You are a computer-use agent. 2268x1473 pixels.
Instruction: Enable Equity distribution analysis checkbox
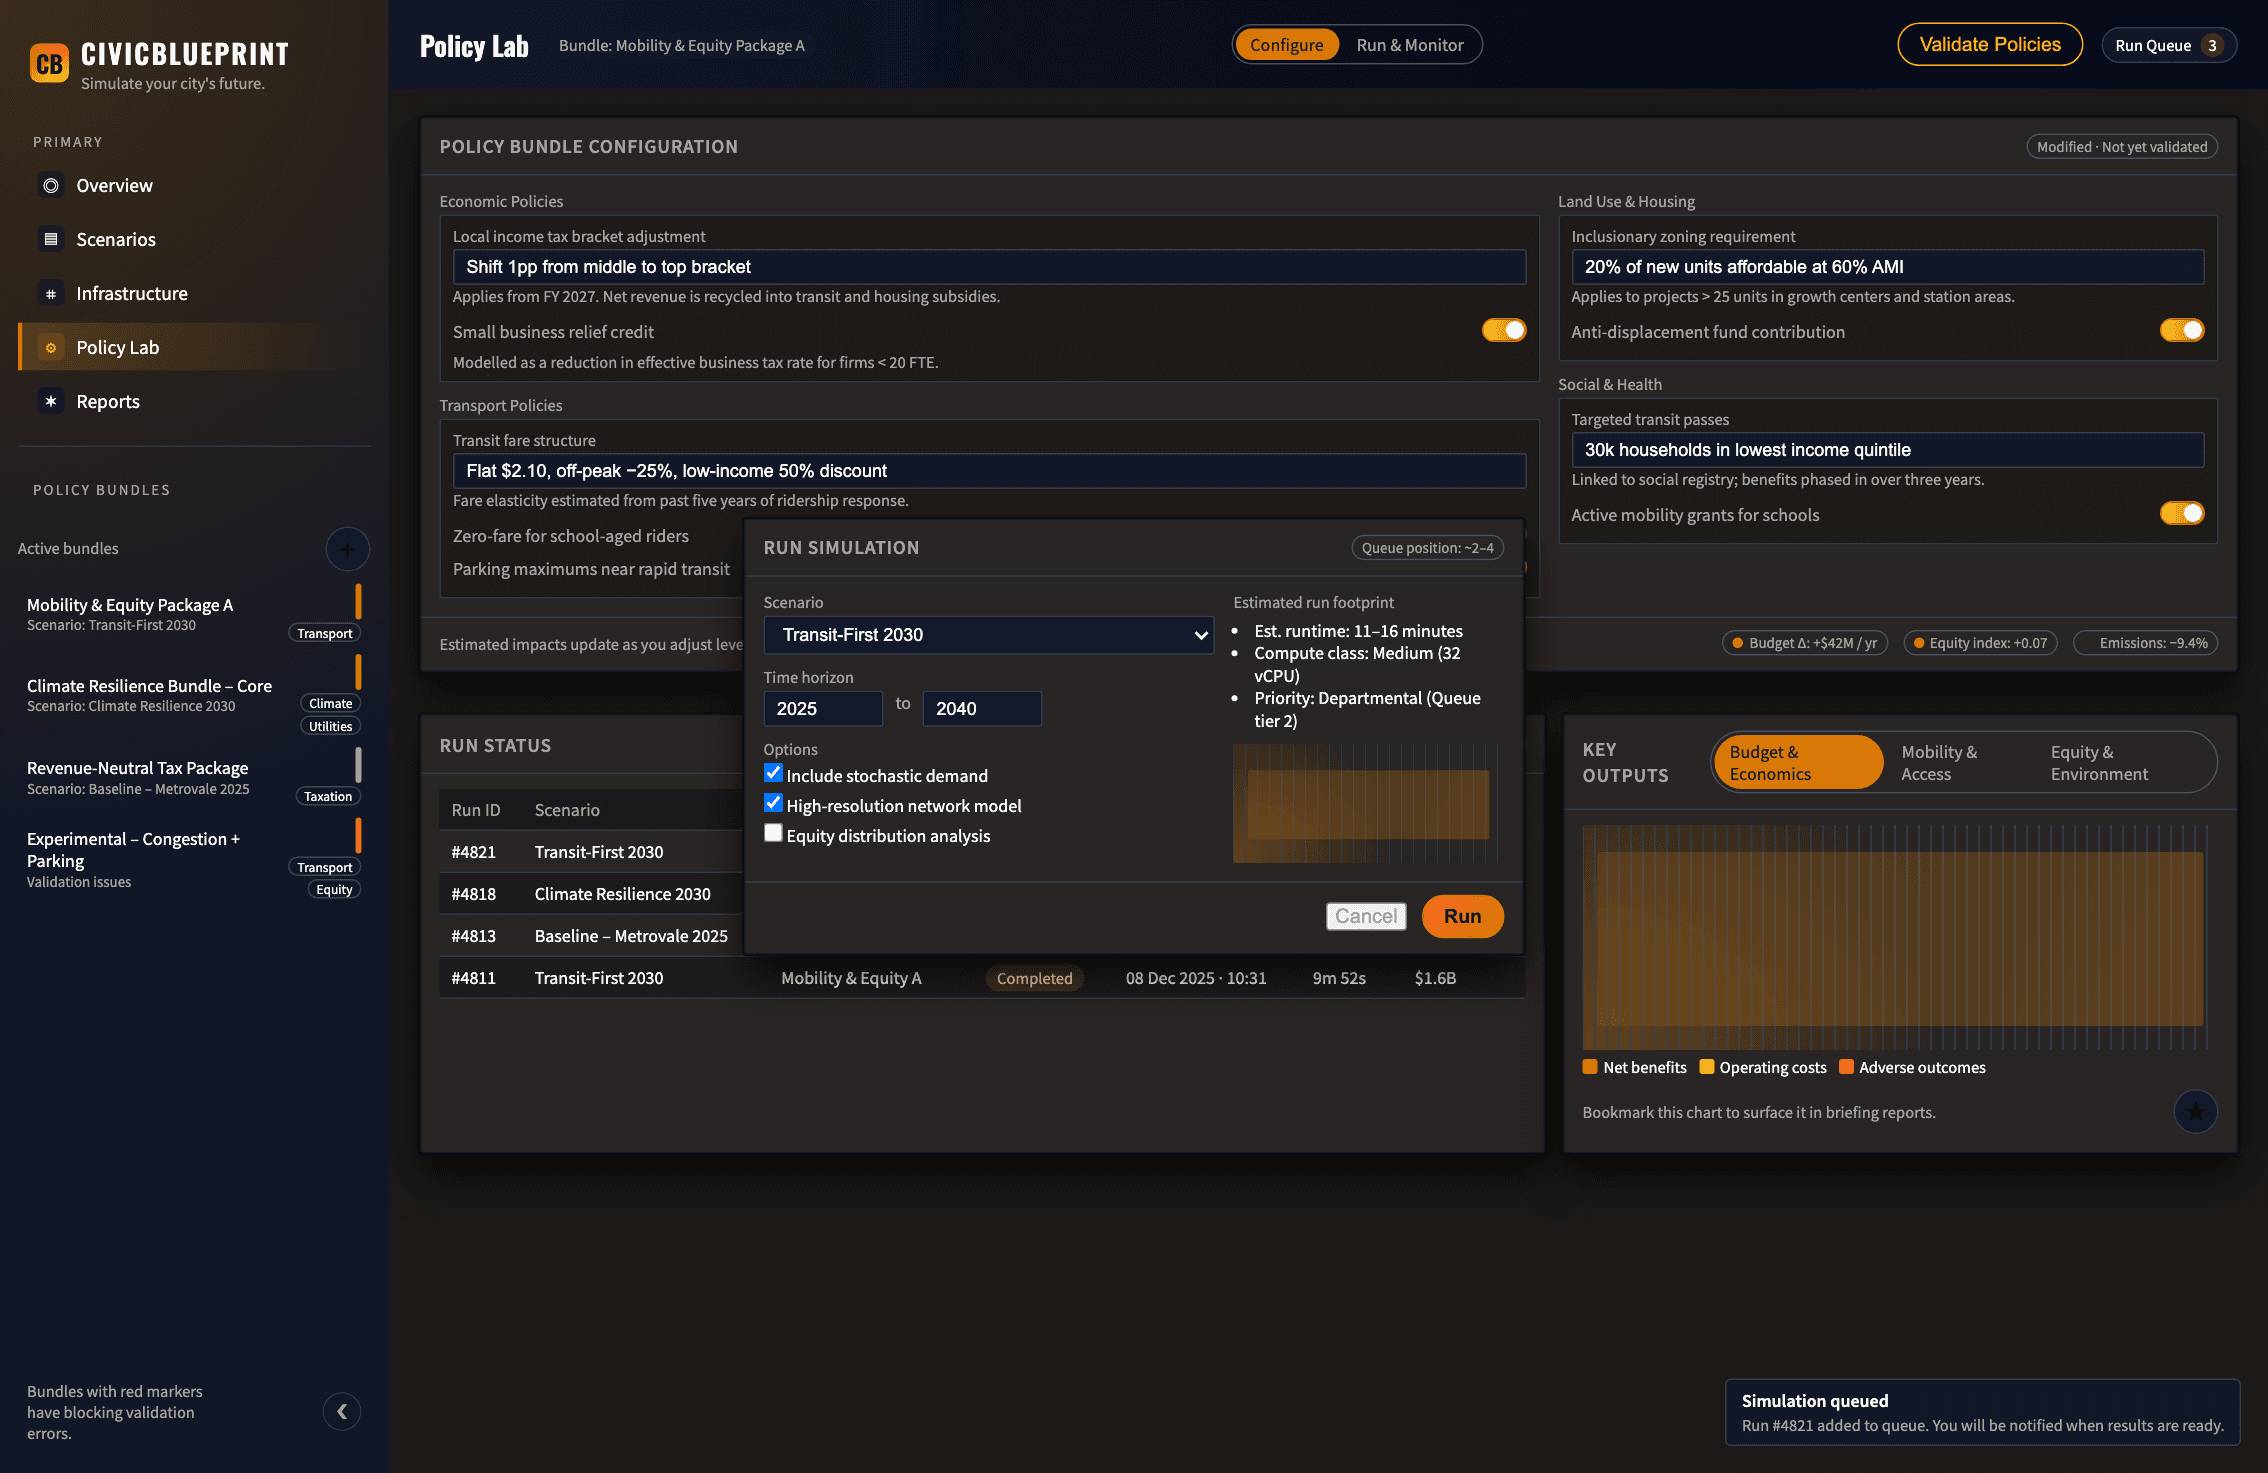(773, 834)
